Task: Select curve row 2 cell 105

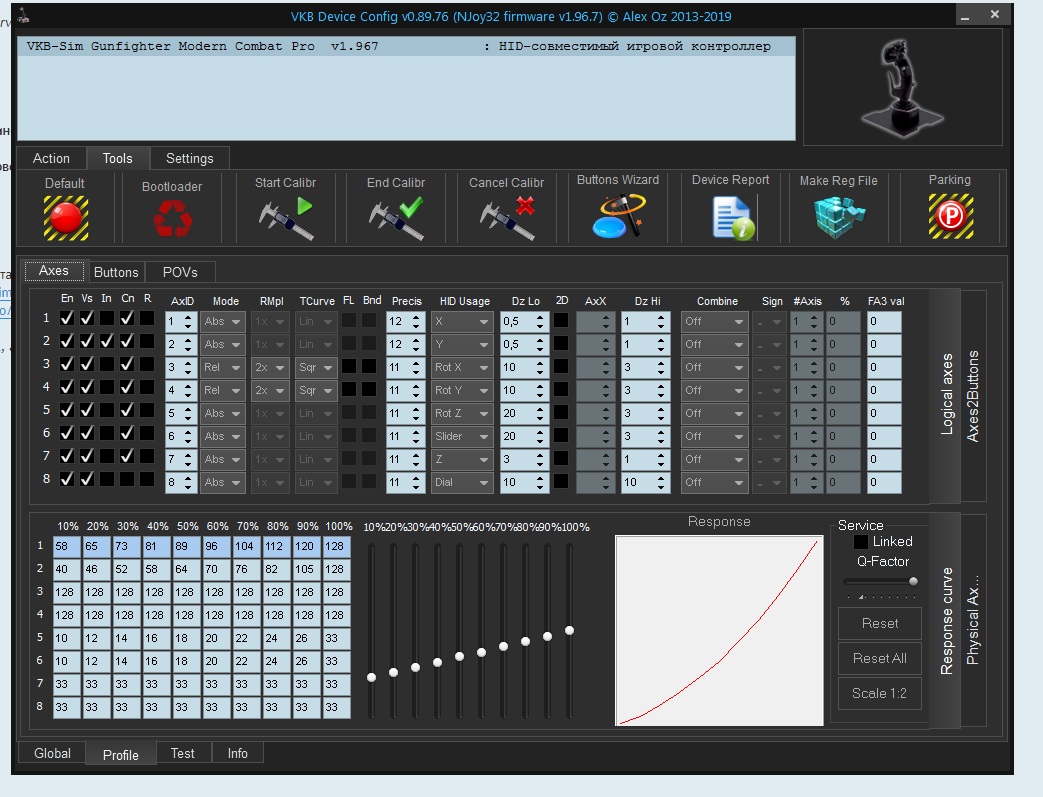Action: pyautogui.click(x=307, y=569)
